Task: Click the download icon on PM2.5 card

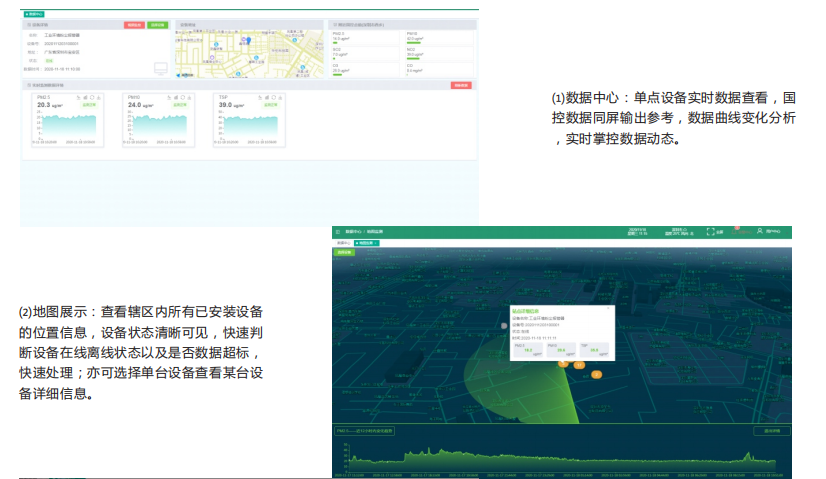Action: pos(99,98)
